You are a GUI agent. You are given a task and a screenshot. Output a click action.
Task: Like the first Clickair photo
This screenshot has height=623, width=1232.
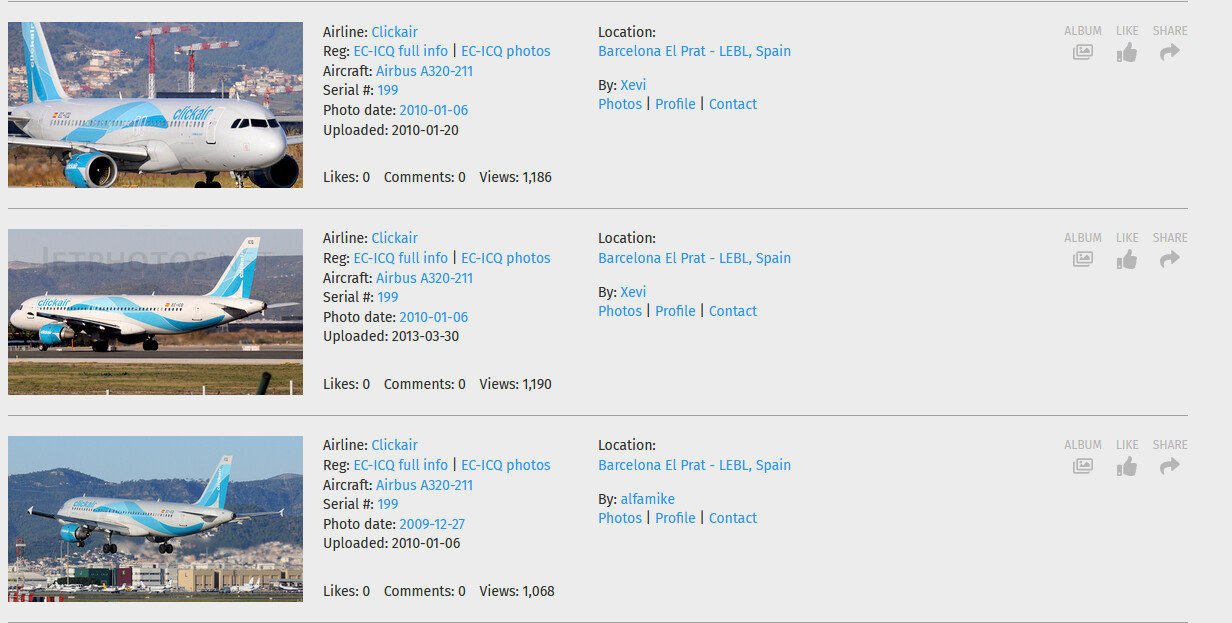click(1127, 52)
